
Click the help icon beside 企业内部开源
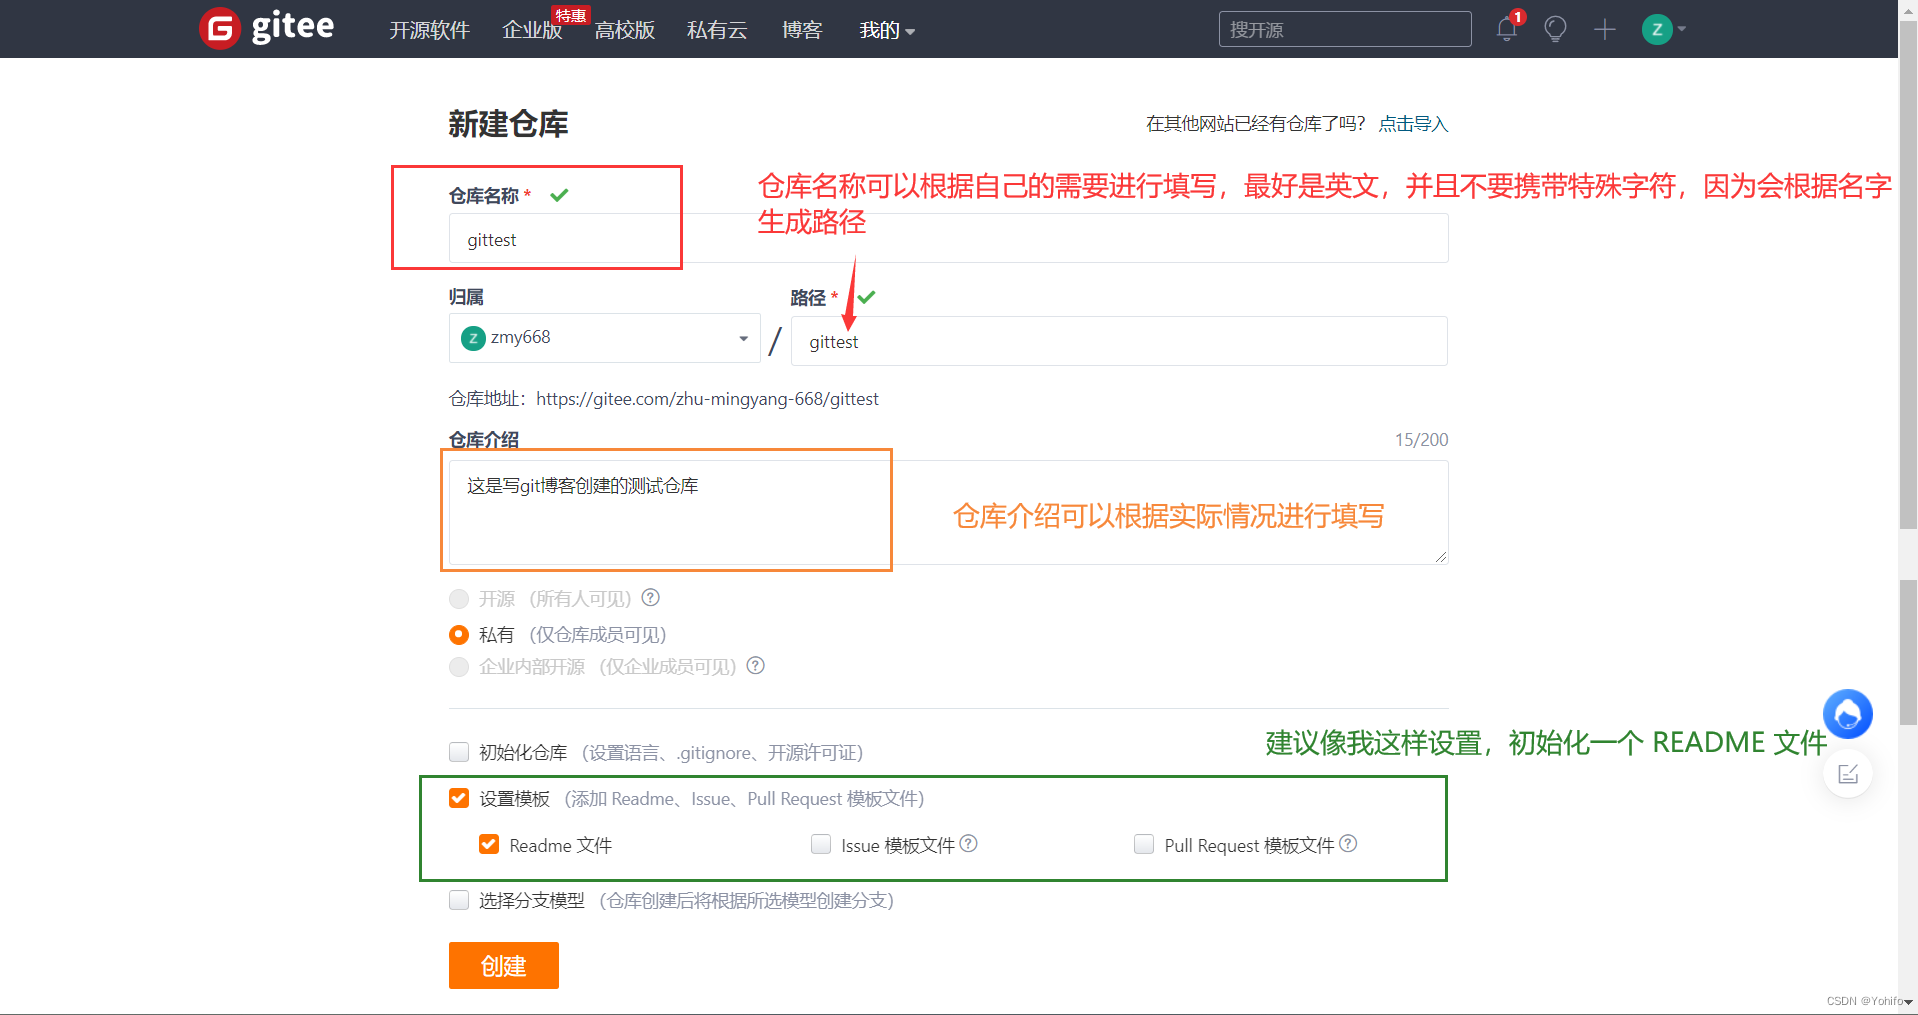tap(756, 665)
